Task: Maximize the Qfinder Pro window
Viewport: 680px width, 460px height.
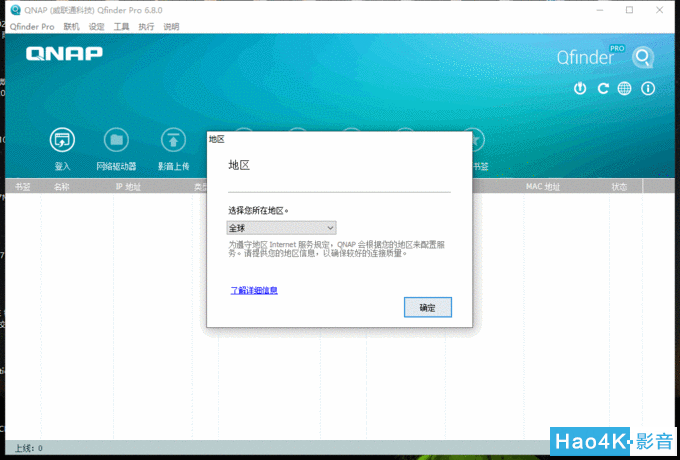Action: click(629, 10)
